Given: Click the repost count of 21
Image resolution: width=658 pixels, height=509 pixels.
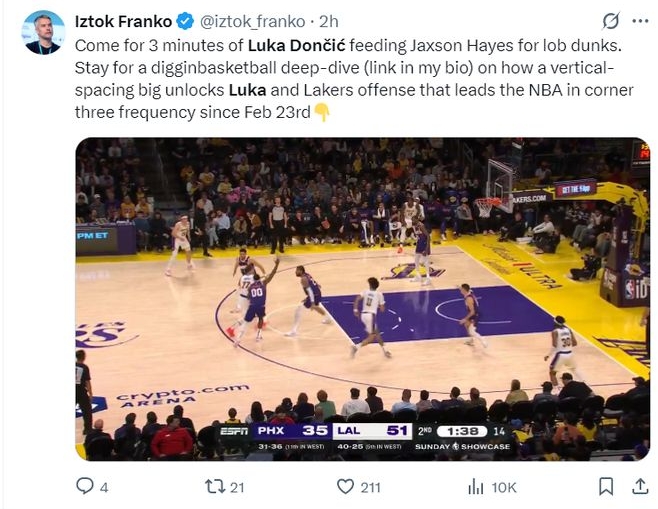Looking at the screenshot, I should coord(237,487).
